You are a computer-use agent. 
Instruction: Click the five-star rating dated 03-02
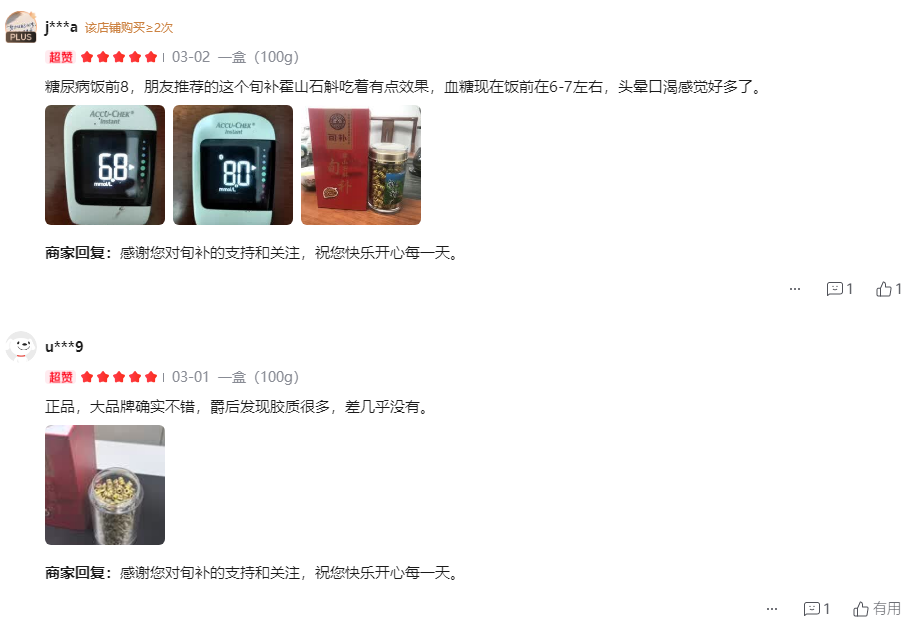point(119,57)
